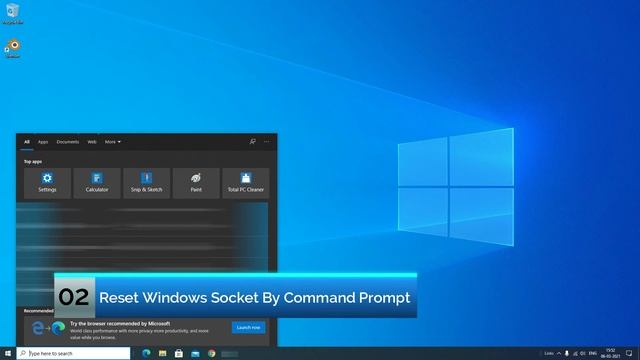Open the Recycle Bin desktop icon

tap(13, 13)
